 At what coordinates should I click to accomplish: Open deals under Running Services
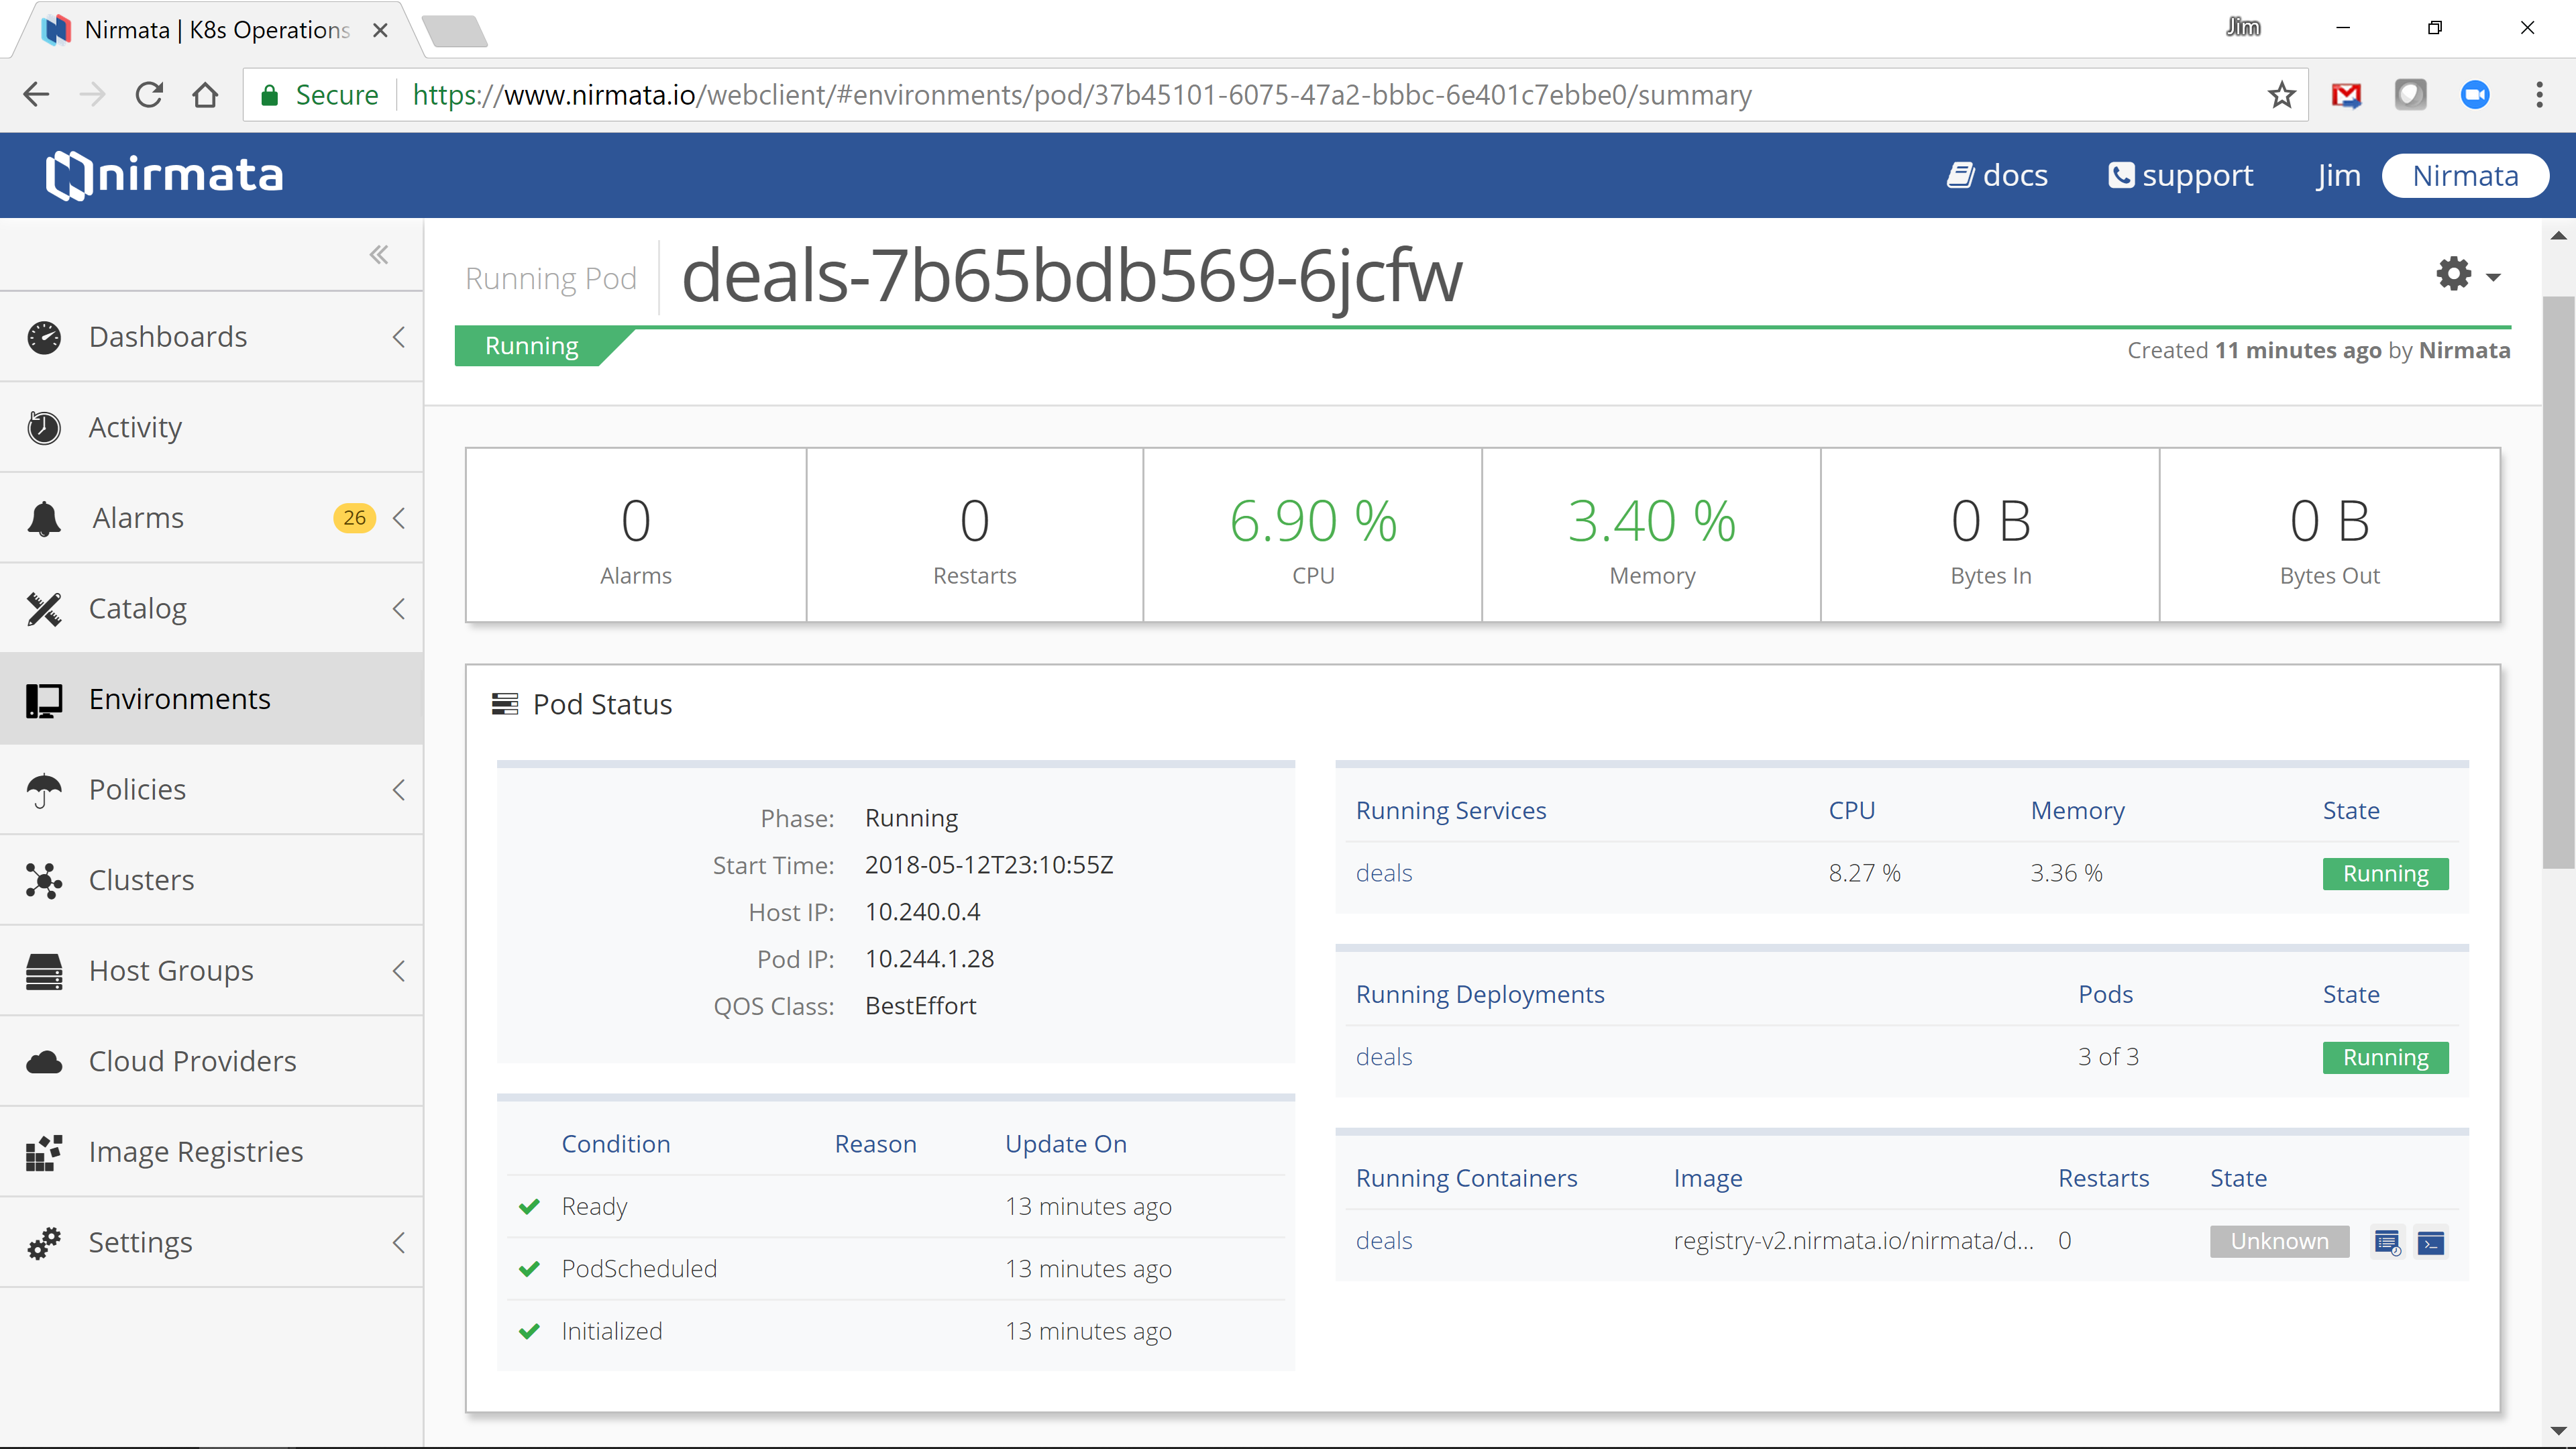pos(1384,873)
